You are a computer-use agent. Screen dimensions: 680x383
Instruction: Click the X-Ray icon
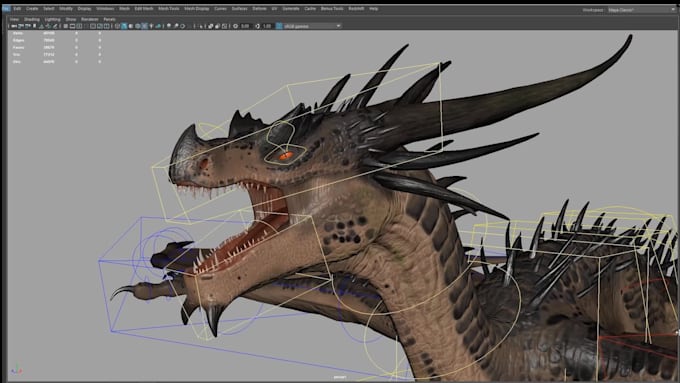(x=210, y=26)
